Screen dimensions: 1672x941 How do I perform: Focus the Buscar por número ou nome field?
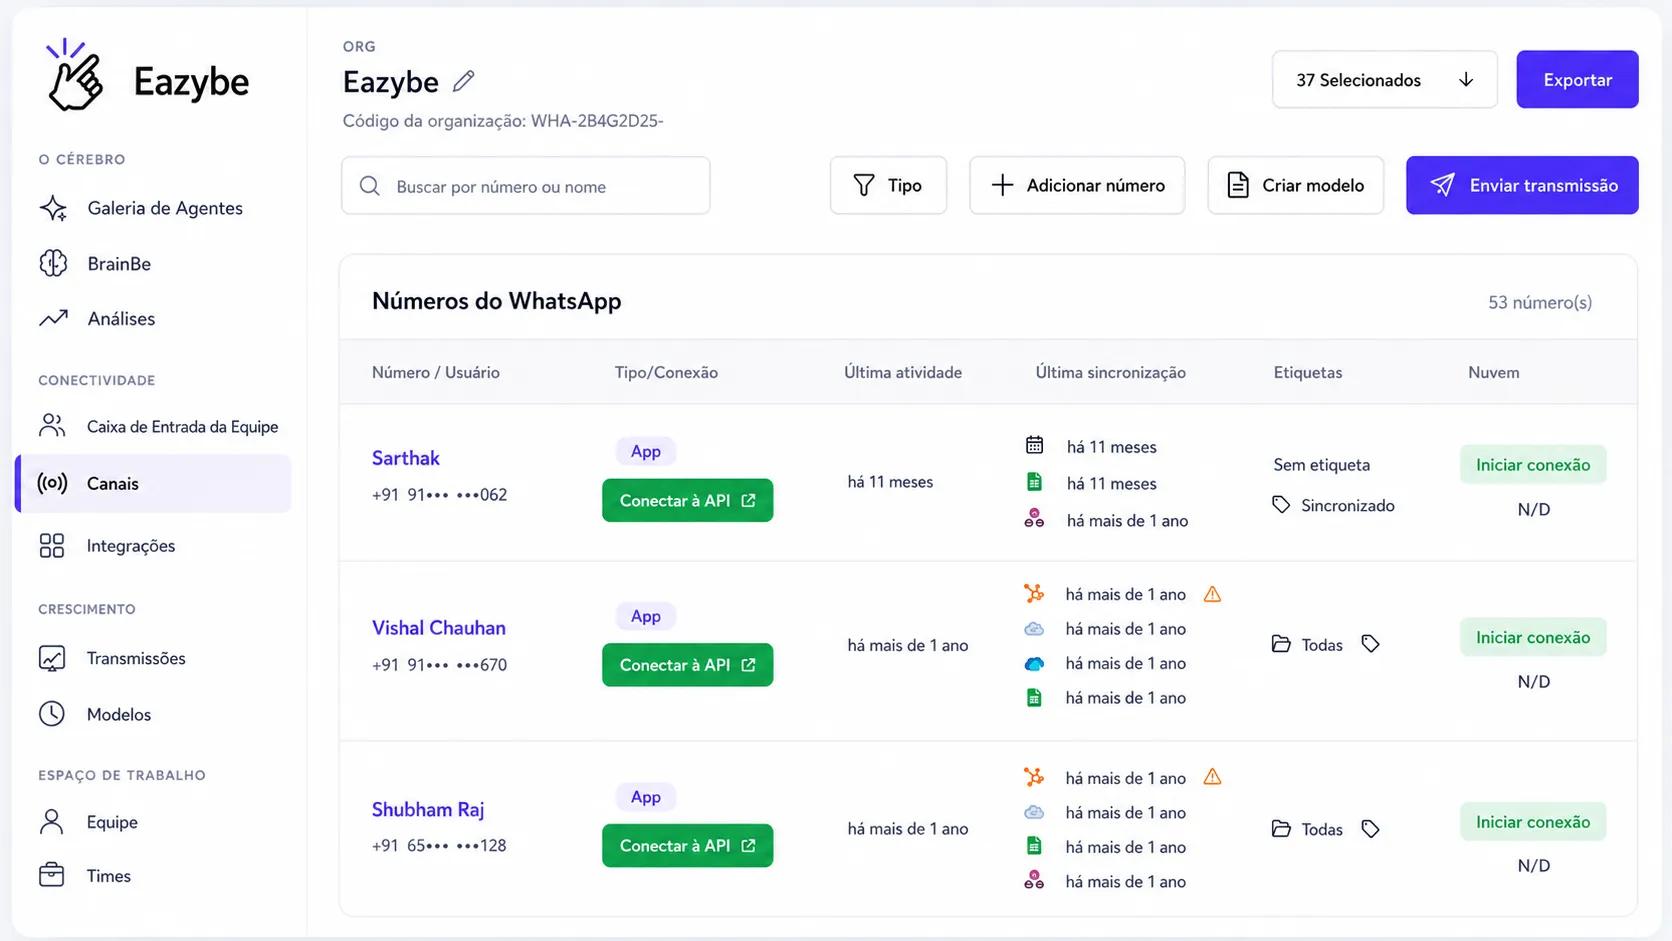(x=525, y=186)
